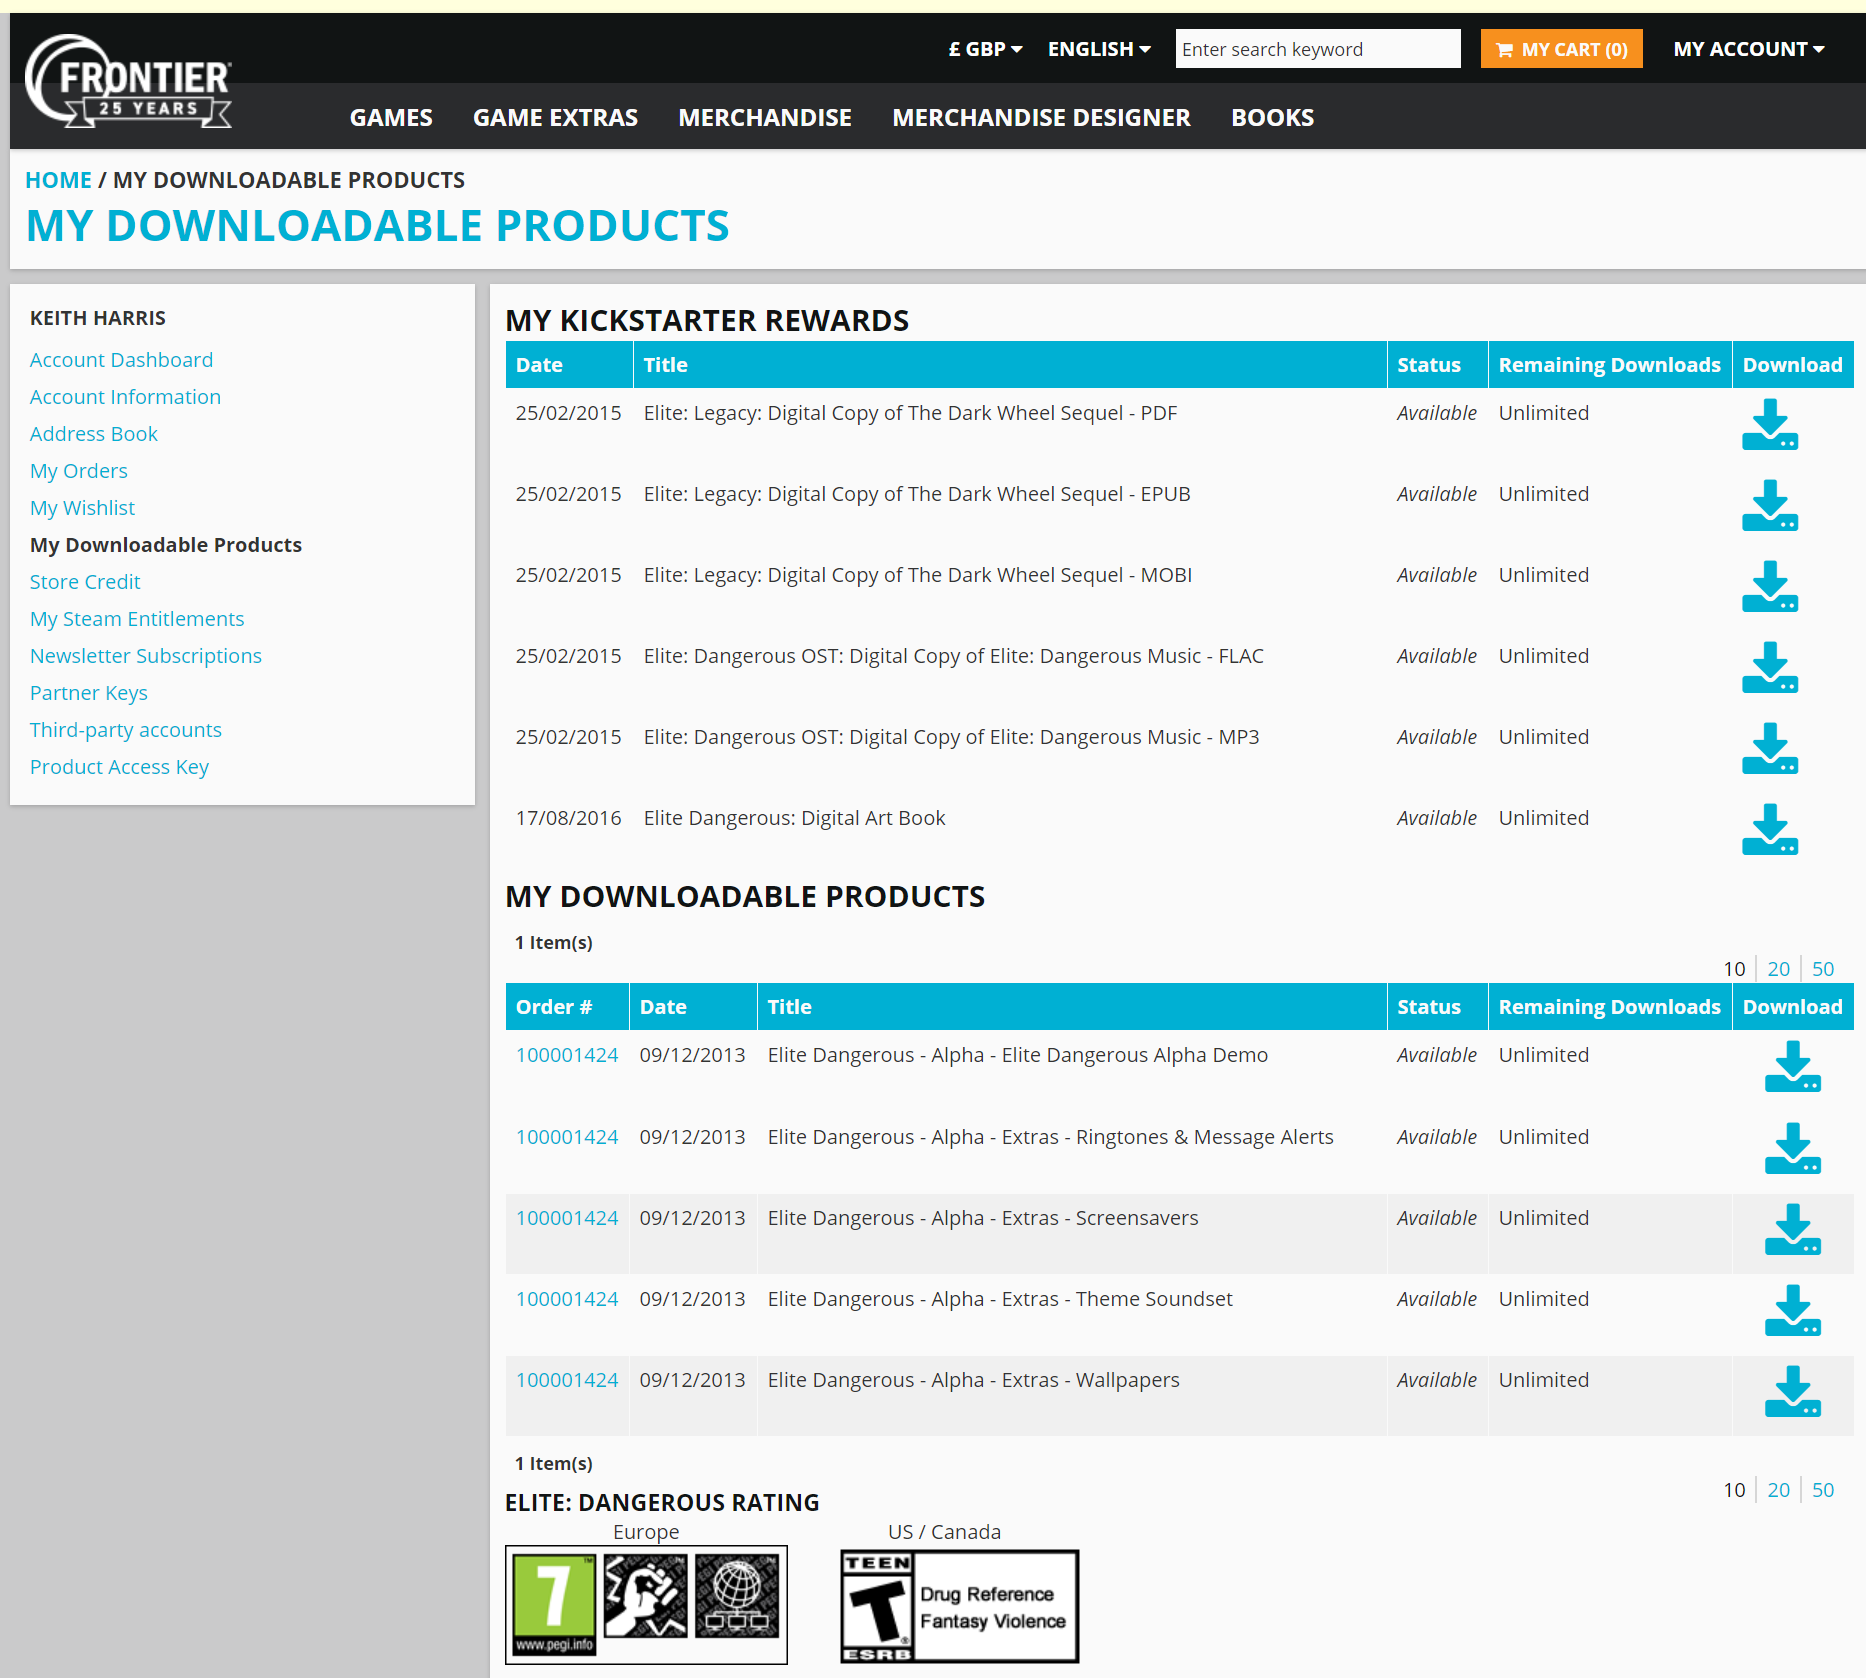Viewport: 1866px width, 1678px height.
Task: Download Dark Wheel Sequel PDF file
Action: (1769, 424)
